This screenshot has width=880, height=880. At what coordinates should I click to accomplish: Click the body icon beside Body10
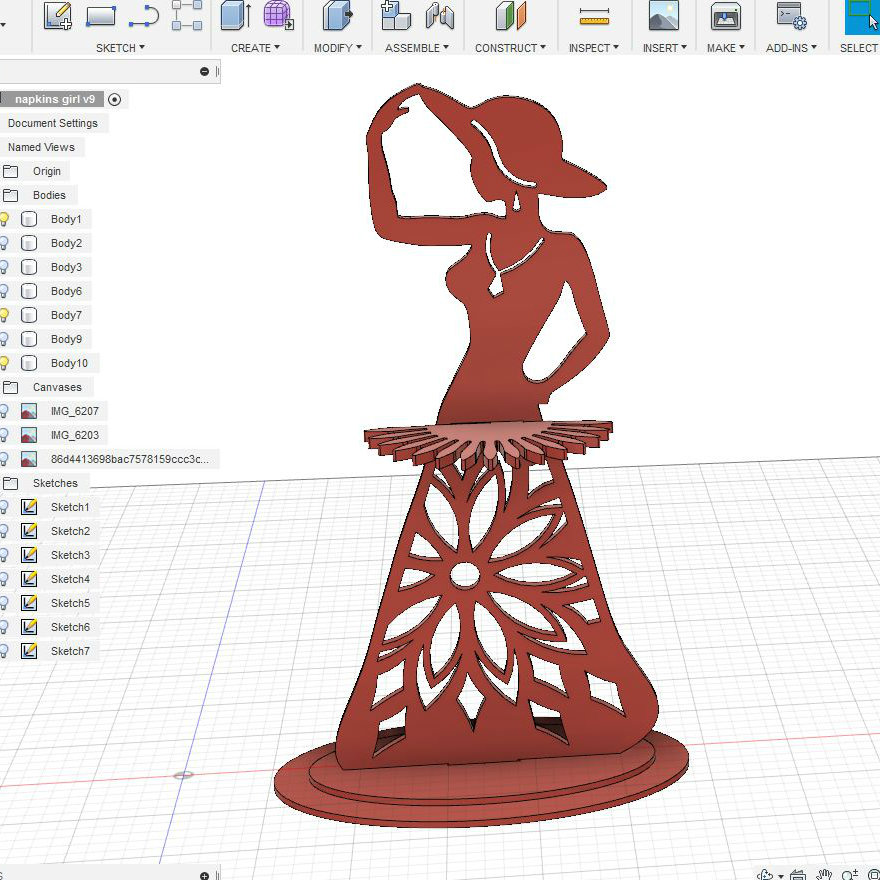point(29,363)
